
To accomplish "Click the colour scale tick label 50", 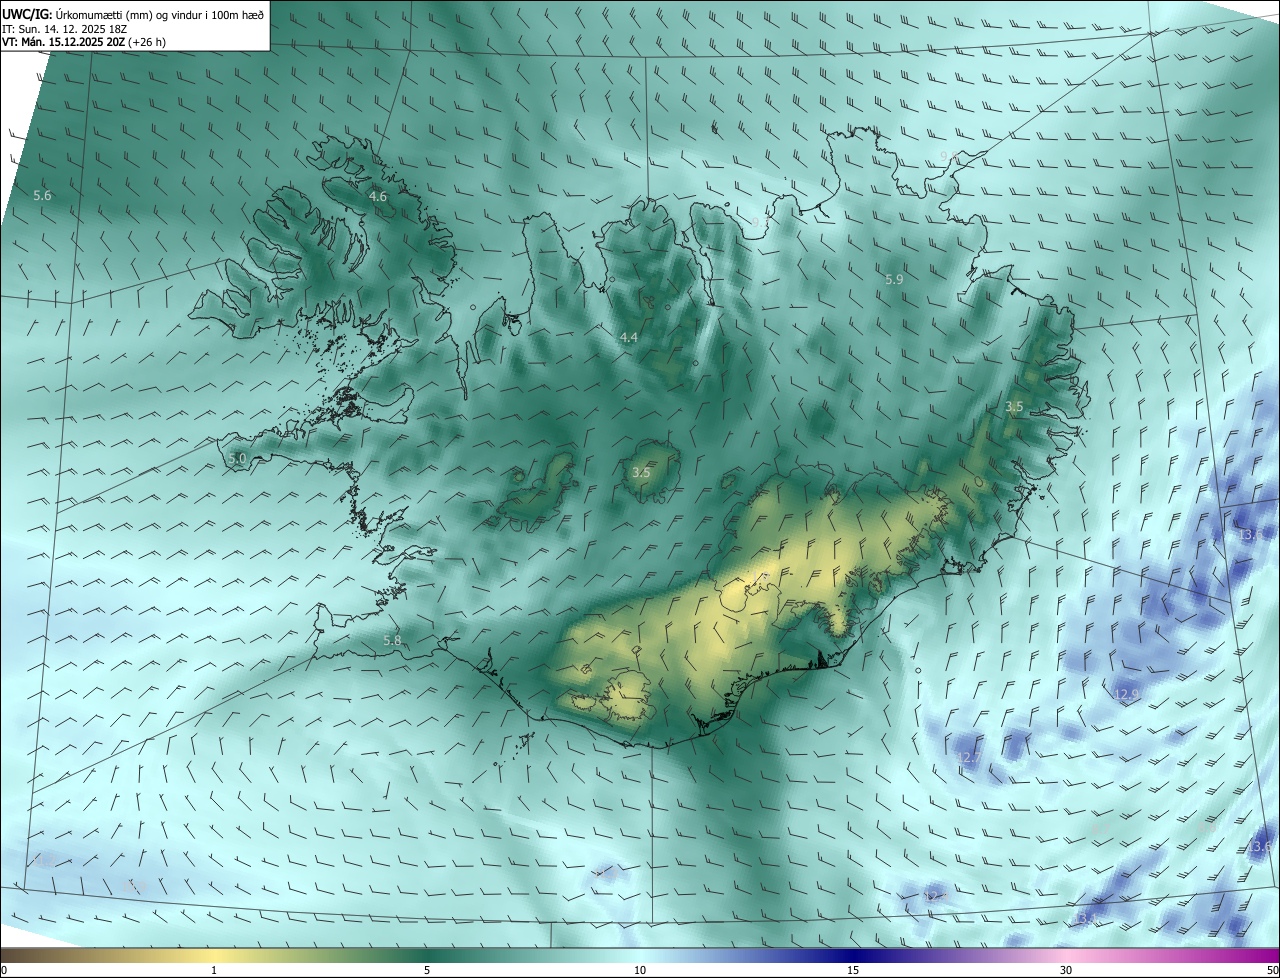I will pos(1272,970).
